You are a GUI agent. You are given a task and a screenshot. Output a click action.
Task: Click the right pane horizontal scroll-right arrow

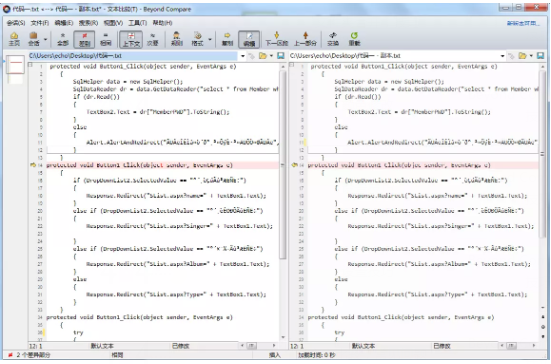tap(534, 346)
